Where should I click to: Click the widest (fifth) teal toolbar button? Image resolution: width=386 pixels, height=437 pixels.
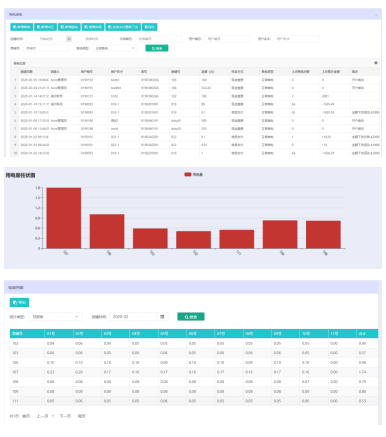[123, 27]
